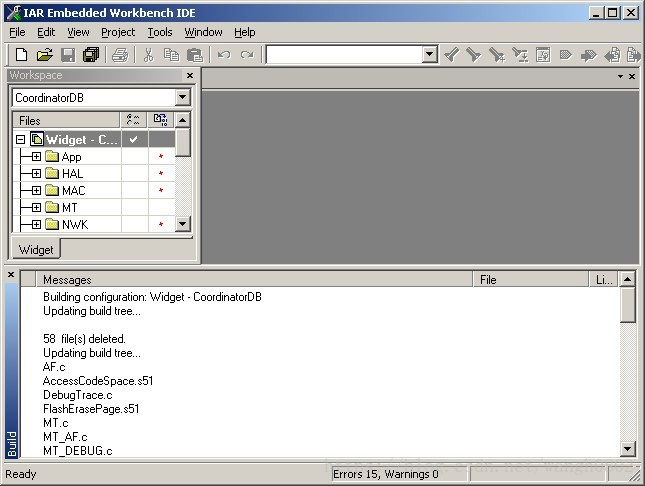Viewport: 645px width, 486px height.
Task: Click the Paste clipboard icon
Action: [195, 54]
